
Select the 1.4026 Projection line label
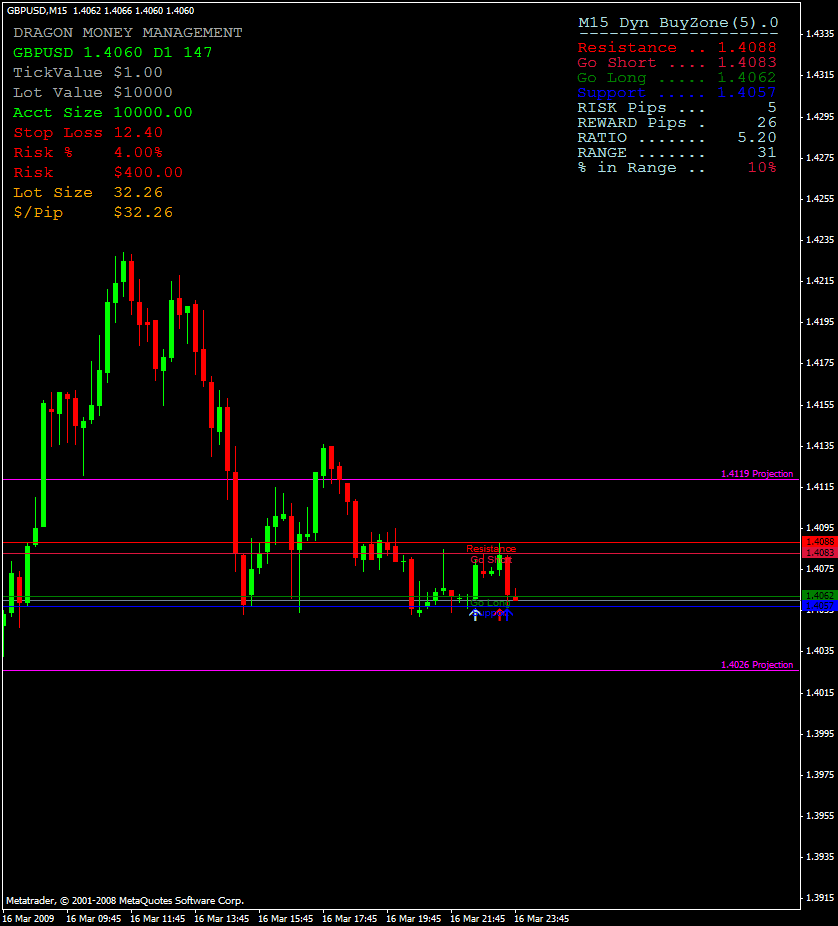pos(757,665)
